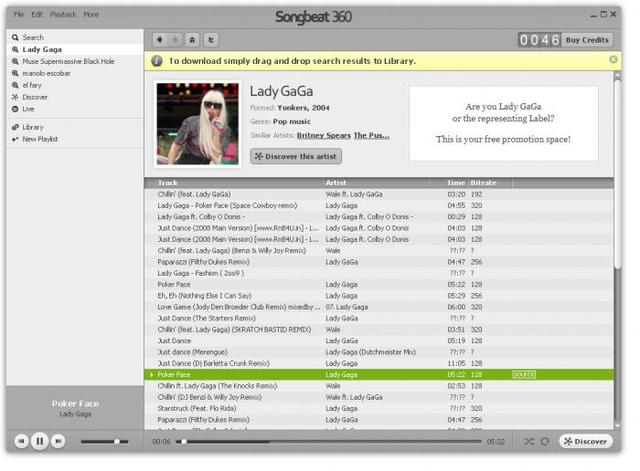
Task: Adjust the volume slider
Action: pyautogui.click(x=104, y=442)
